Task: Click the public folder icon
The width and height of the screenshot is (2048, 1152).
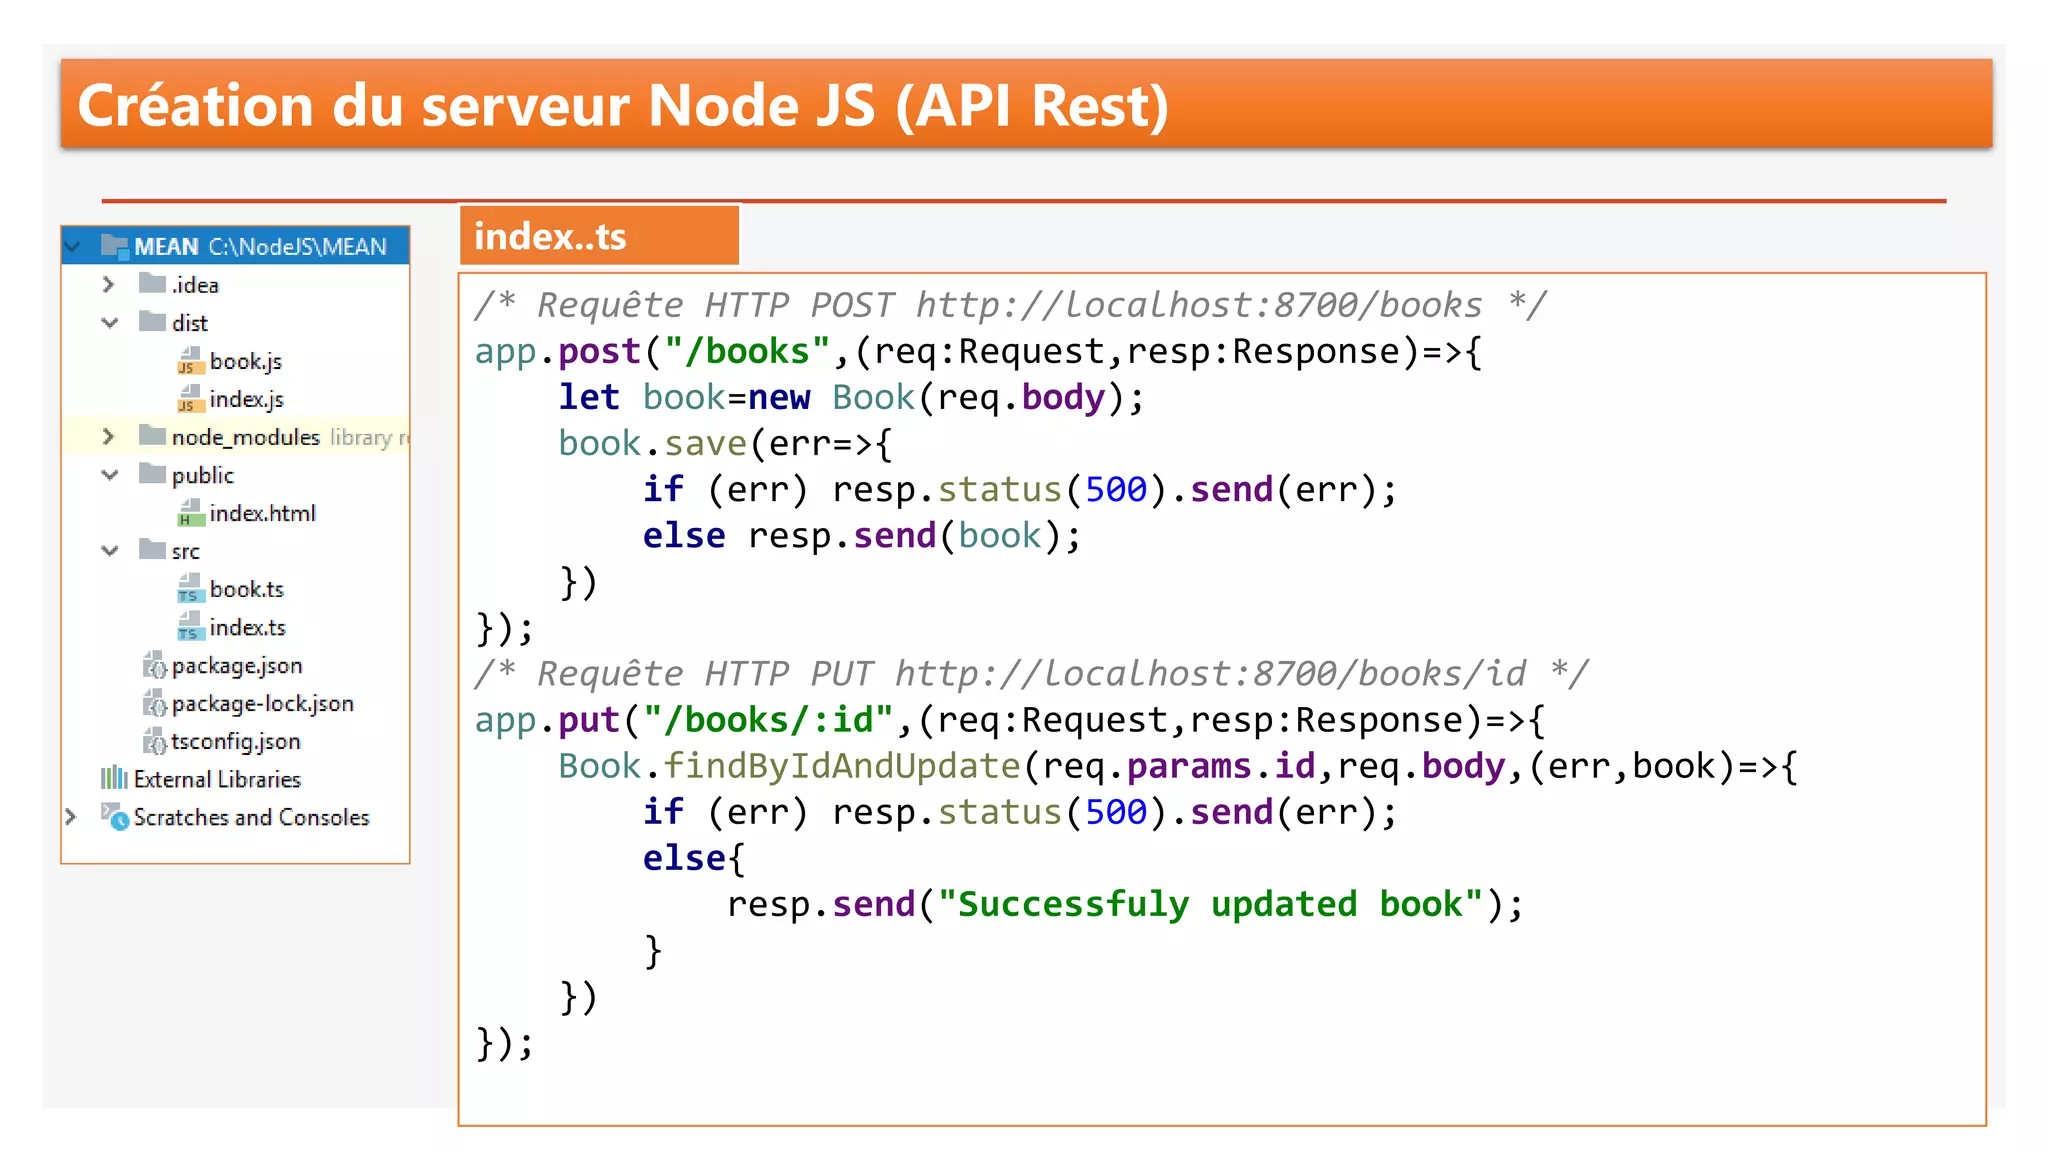Action: [152, 473]
